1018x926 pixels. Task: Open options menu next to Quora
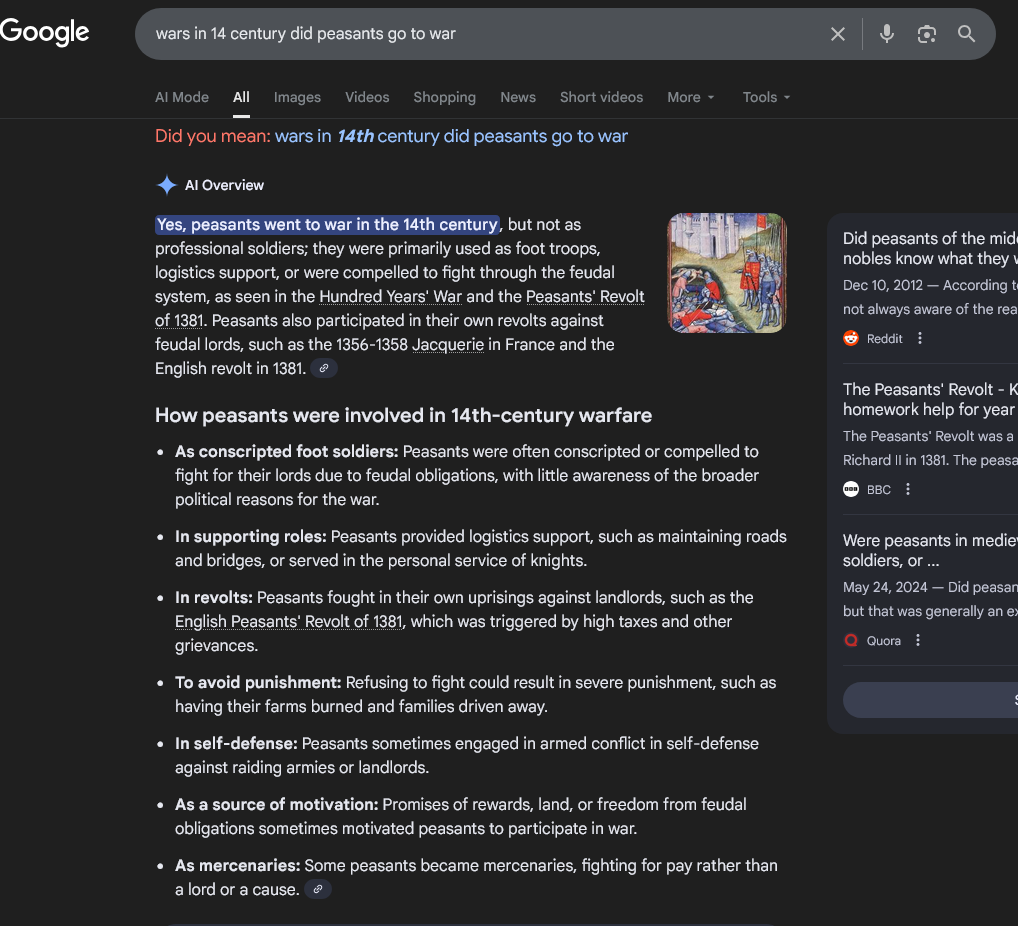pos(917,640)
